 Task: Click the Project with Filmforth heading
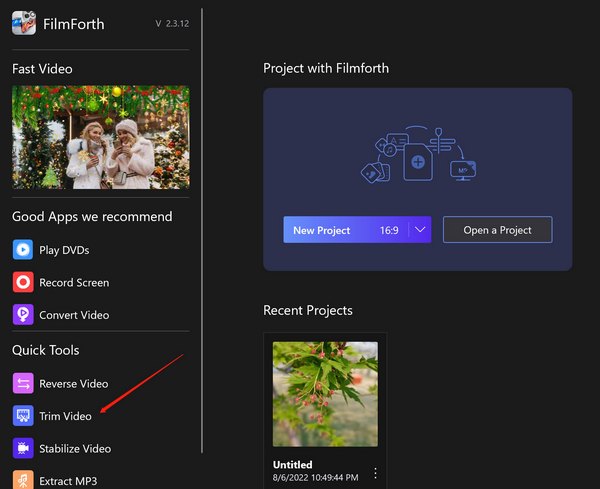tap(326, 68)
